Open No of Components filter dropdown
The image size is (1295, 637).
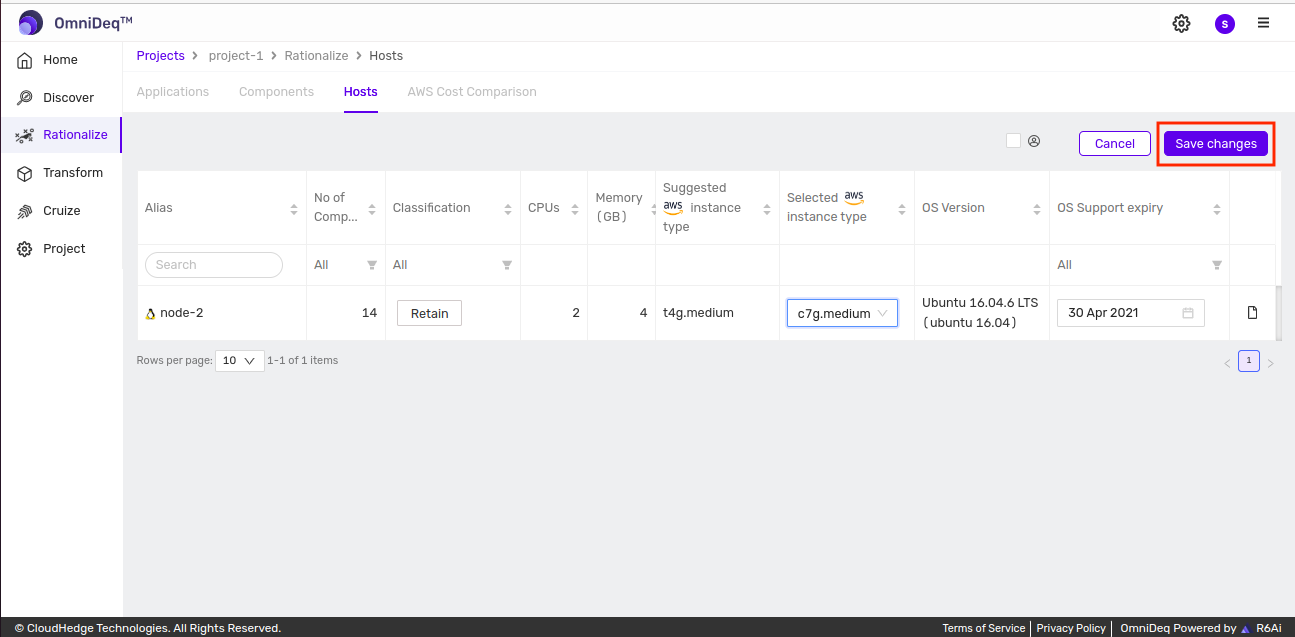371,265
